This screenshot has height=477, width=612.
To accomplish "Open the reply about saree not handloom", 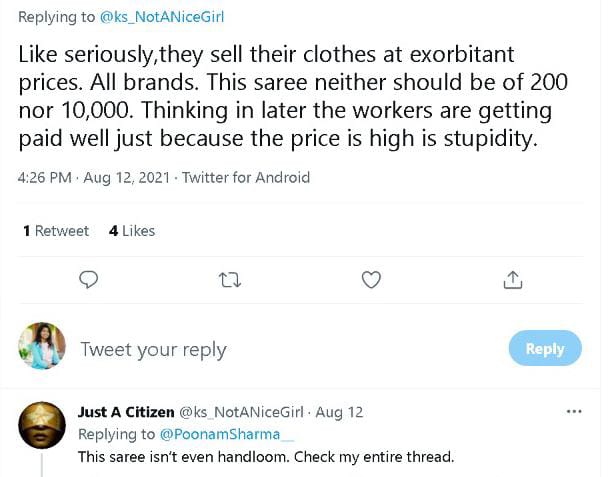I will [266, 457].
